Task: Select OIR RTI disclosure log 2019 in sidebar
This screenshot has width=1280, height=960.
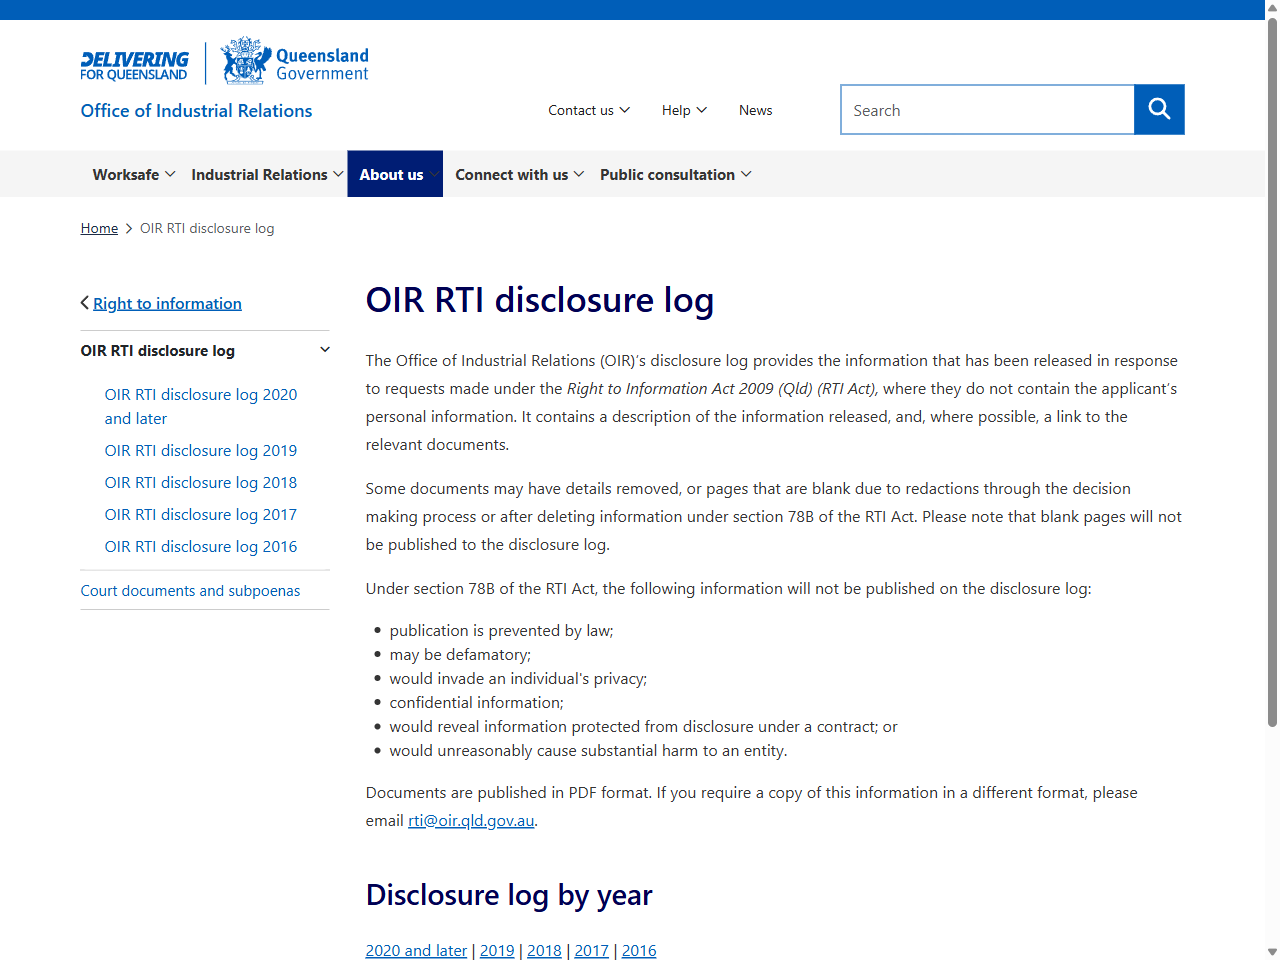Action: [x=200, y=450]
